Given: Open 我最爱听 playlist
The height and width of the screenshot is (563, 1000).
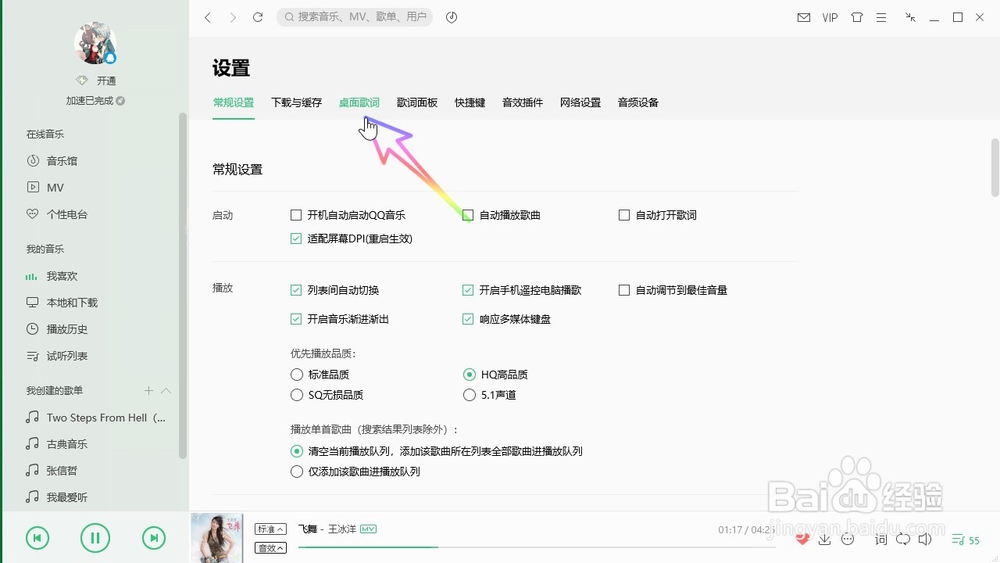Looking at the screenshot, I should [67, 497].
